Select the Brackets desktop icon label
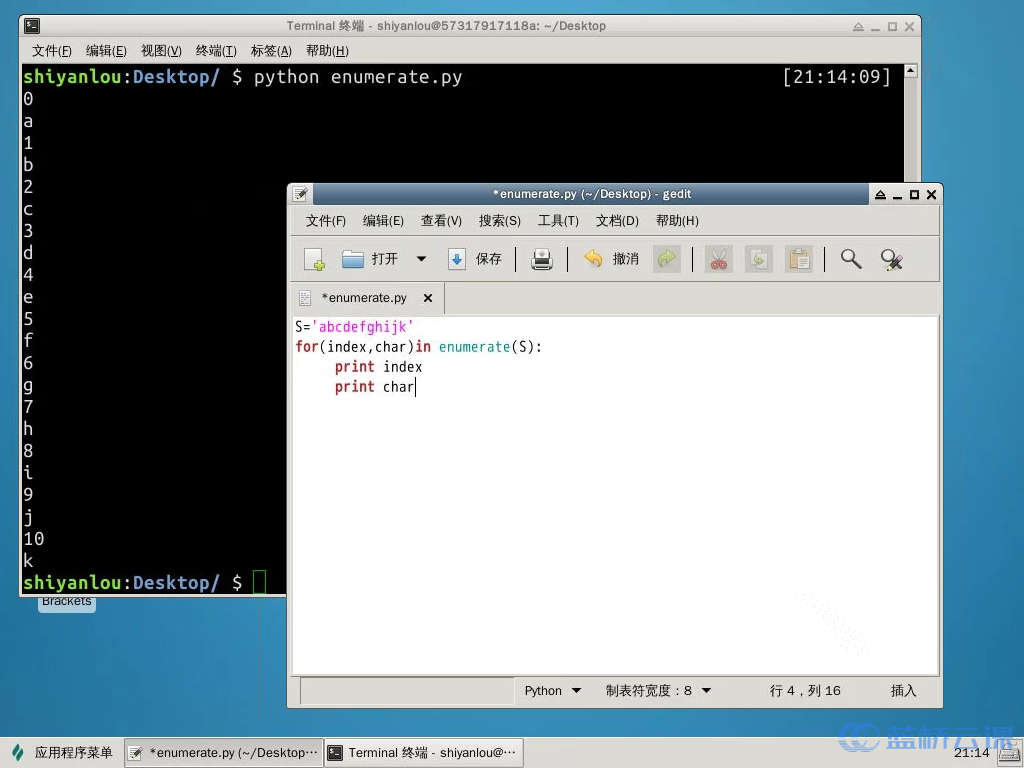The image size is (1024, 768). point(67,603)
